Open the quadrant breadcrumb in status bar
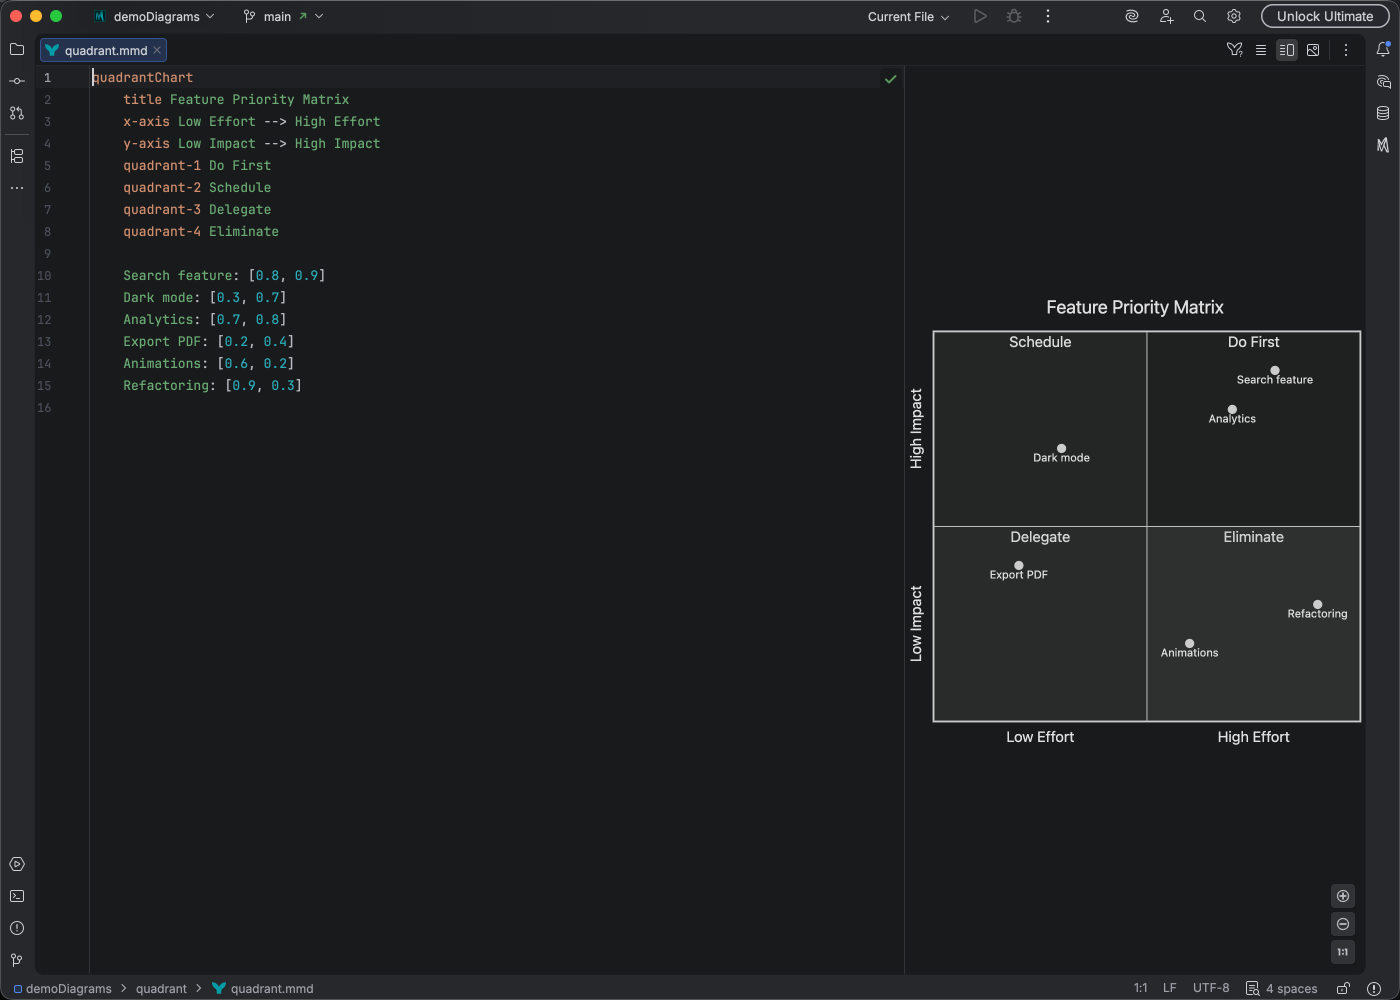 [161, 988]
